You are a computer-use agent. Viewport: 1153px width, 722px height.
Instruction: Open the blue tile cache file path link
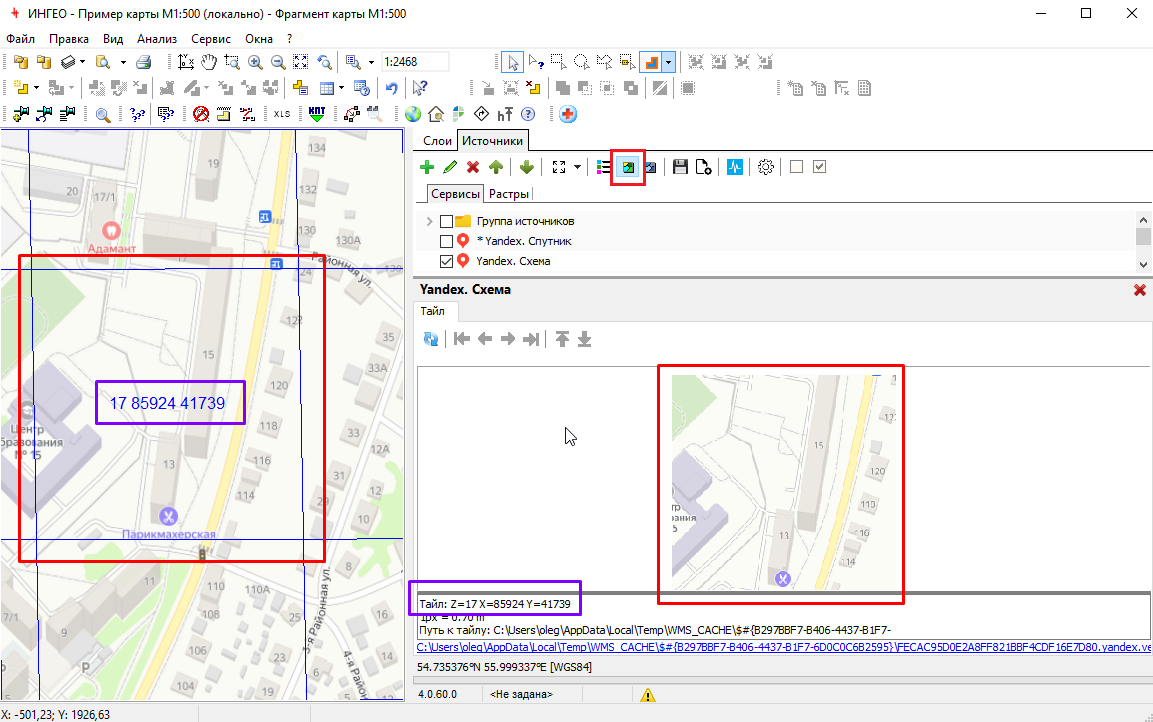pyautogui.click(x=784, y=648)
